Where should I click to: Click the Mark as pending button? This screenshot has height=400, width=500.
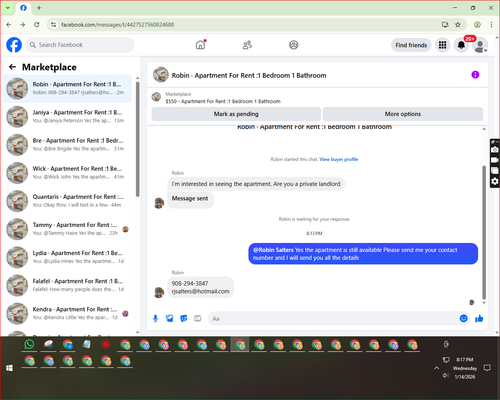pos(236,114)
